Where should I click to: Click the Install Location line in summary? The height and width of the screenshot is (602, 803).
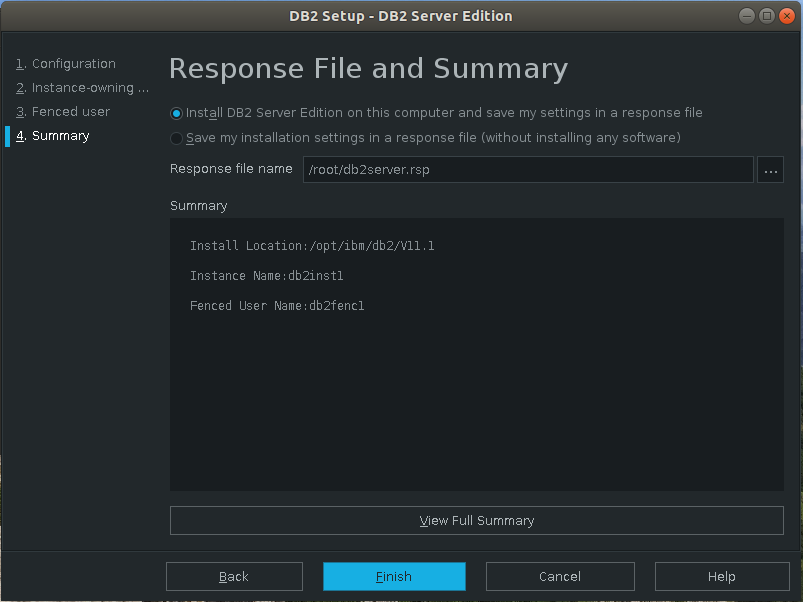click(312, 246)
